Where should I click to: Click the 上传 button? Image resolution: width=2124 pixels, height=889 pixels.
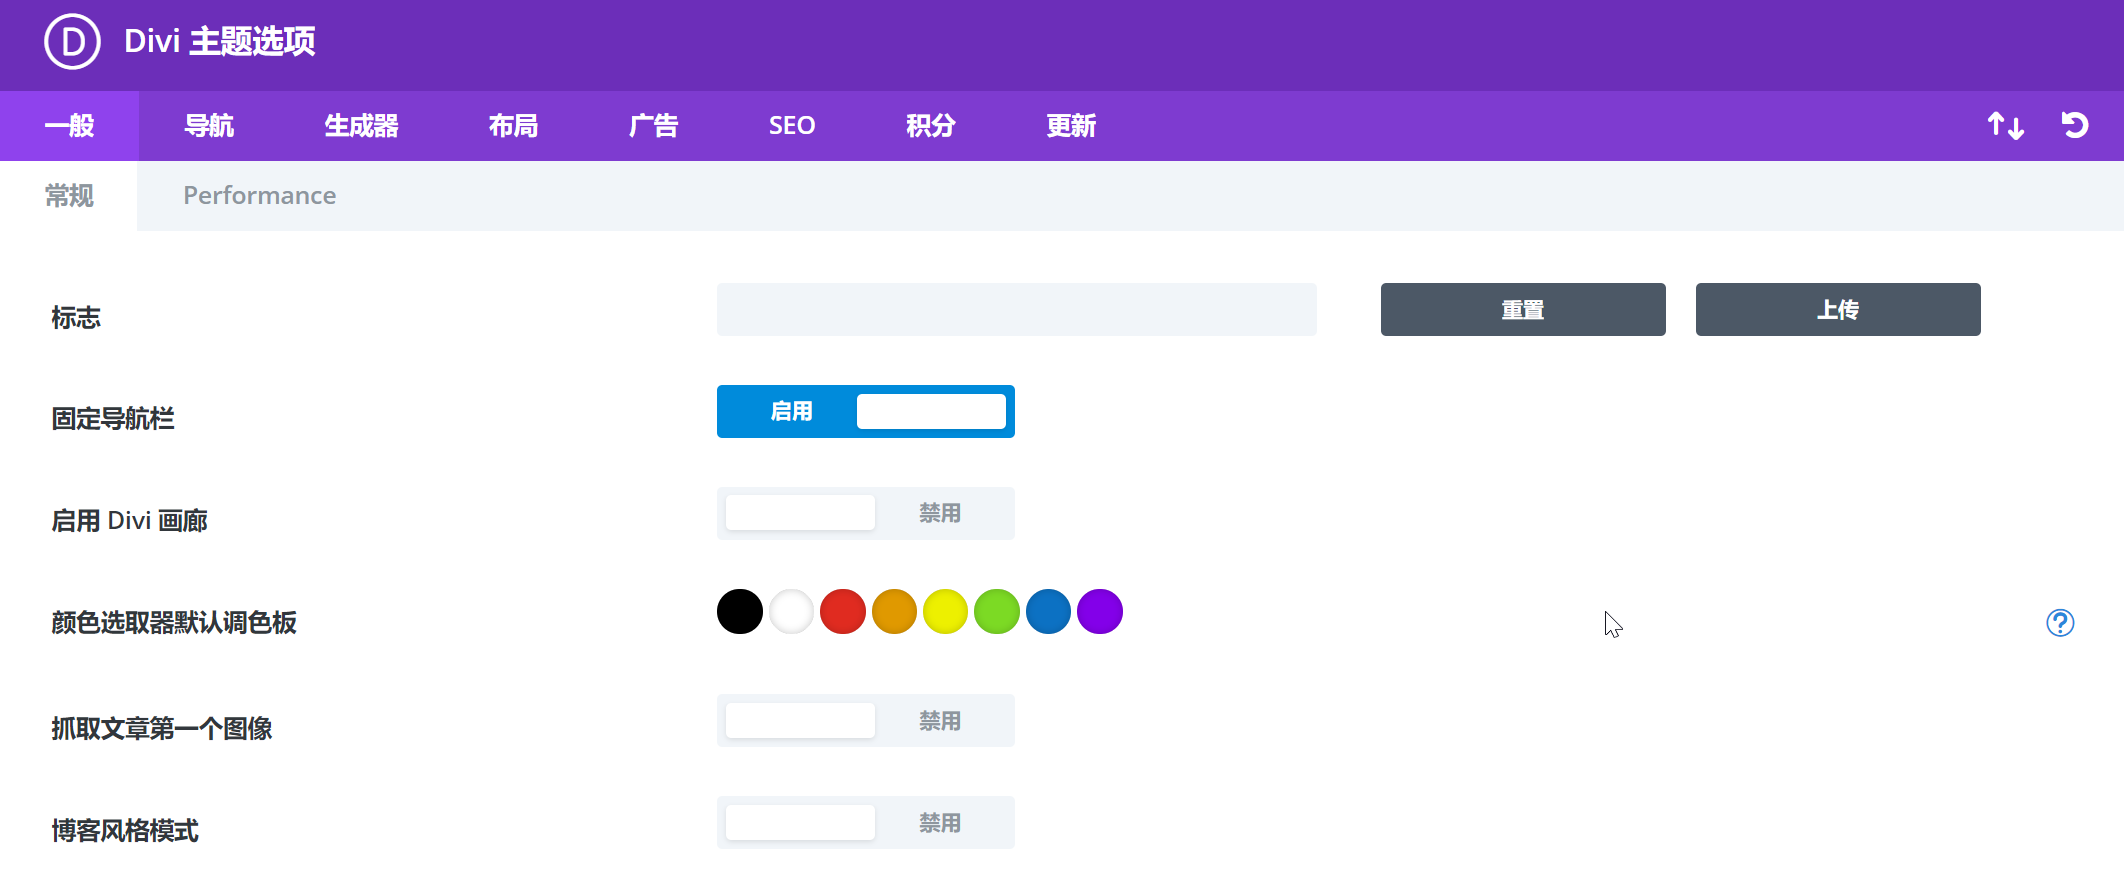pyautogui.click(x=1838, y=310)
